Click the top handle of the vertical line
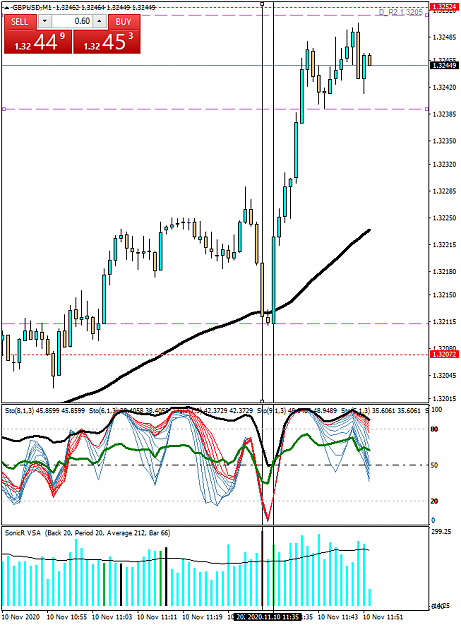 click(262, 4)
